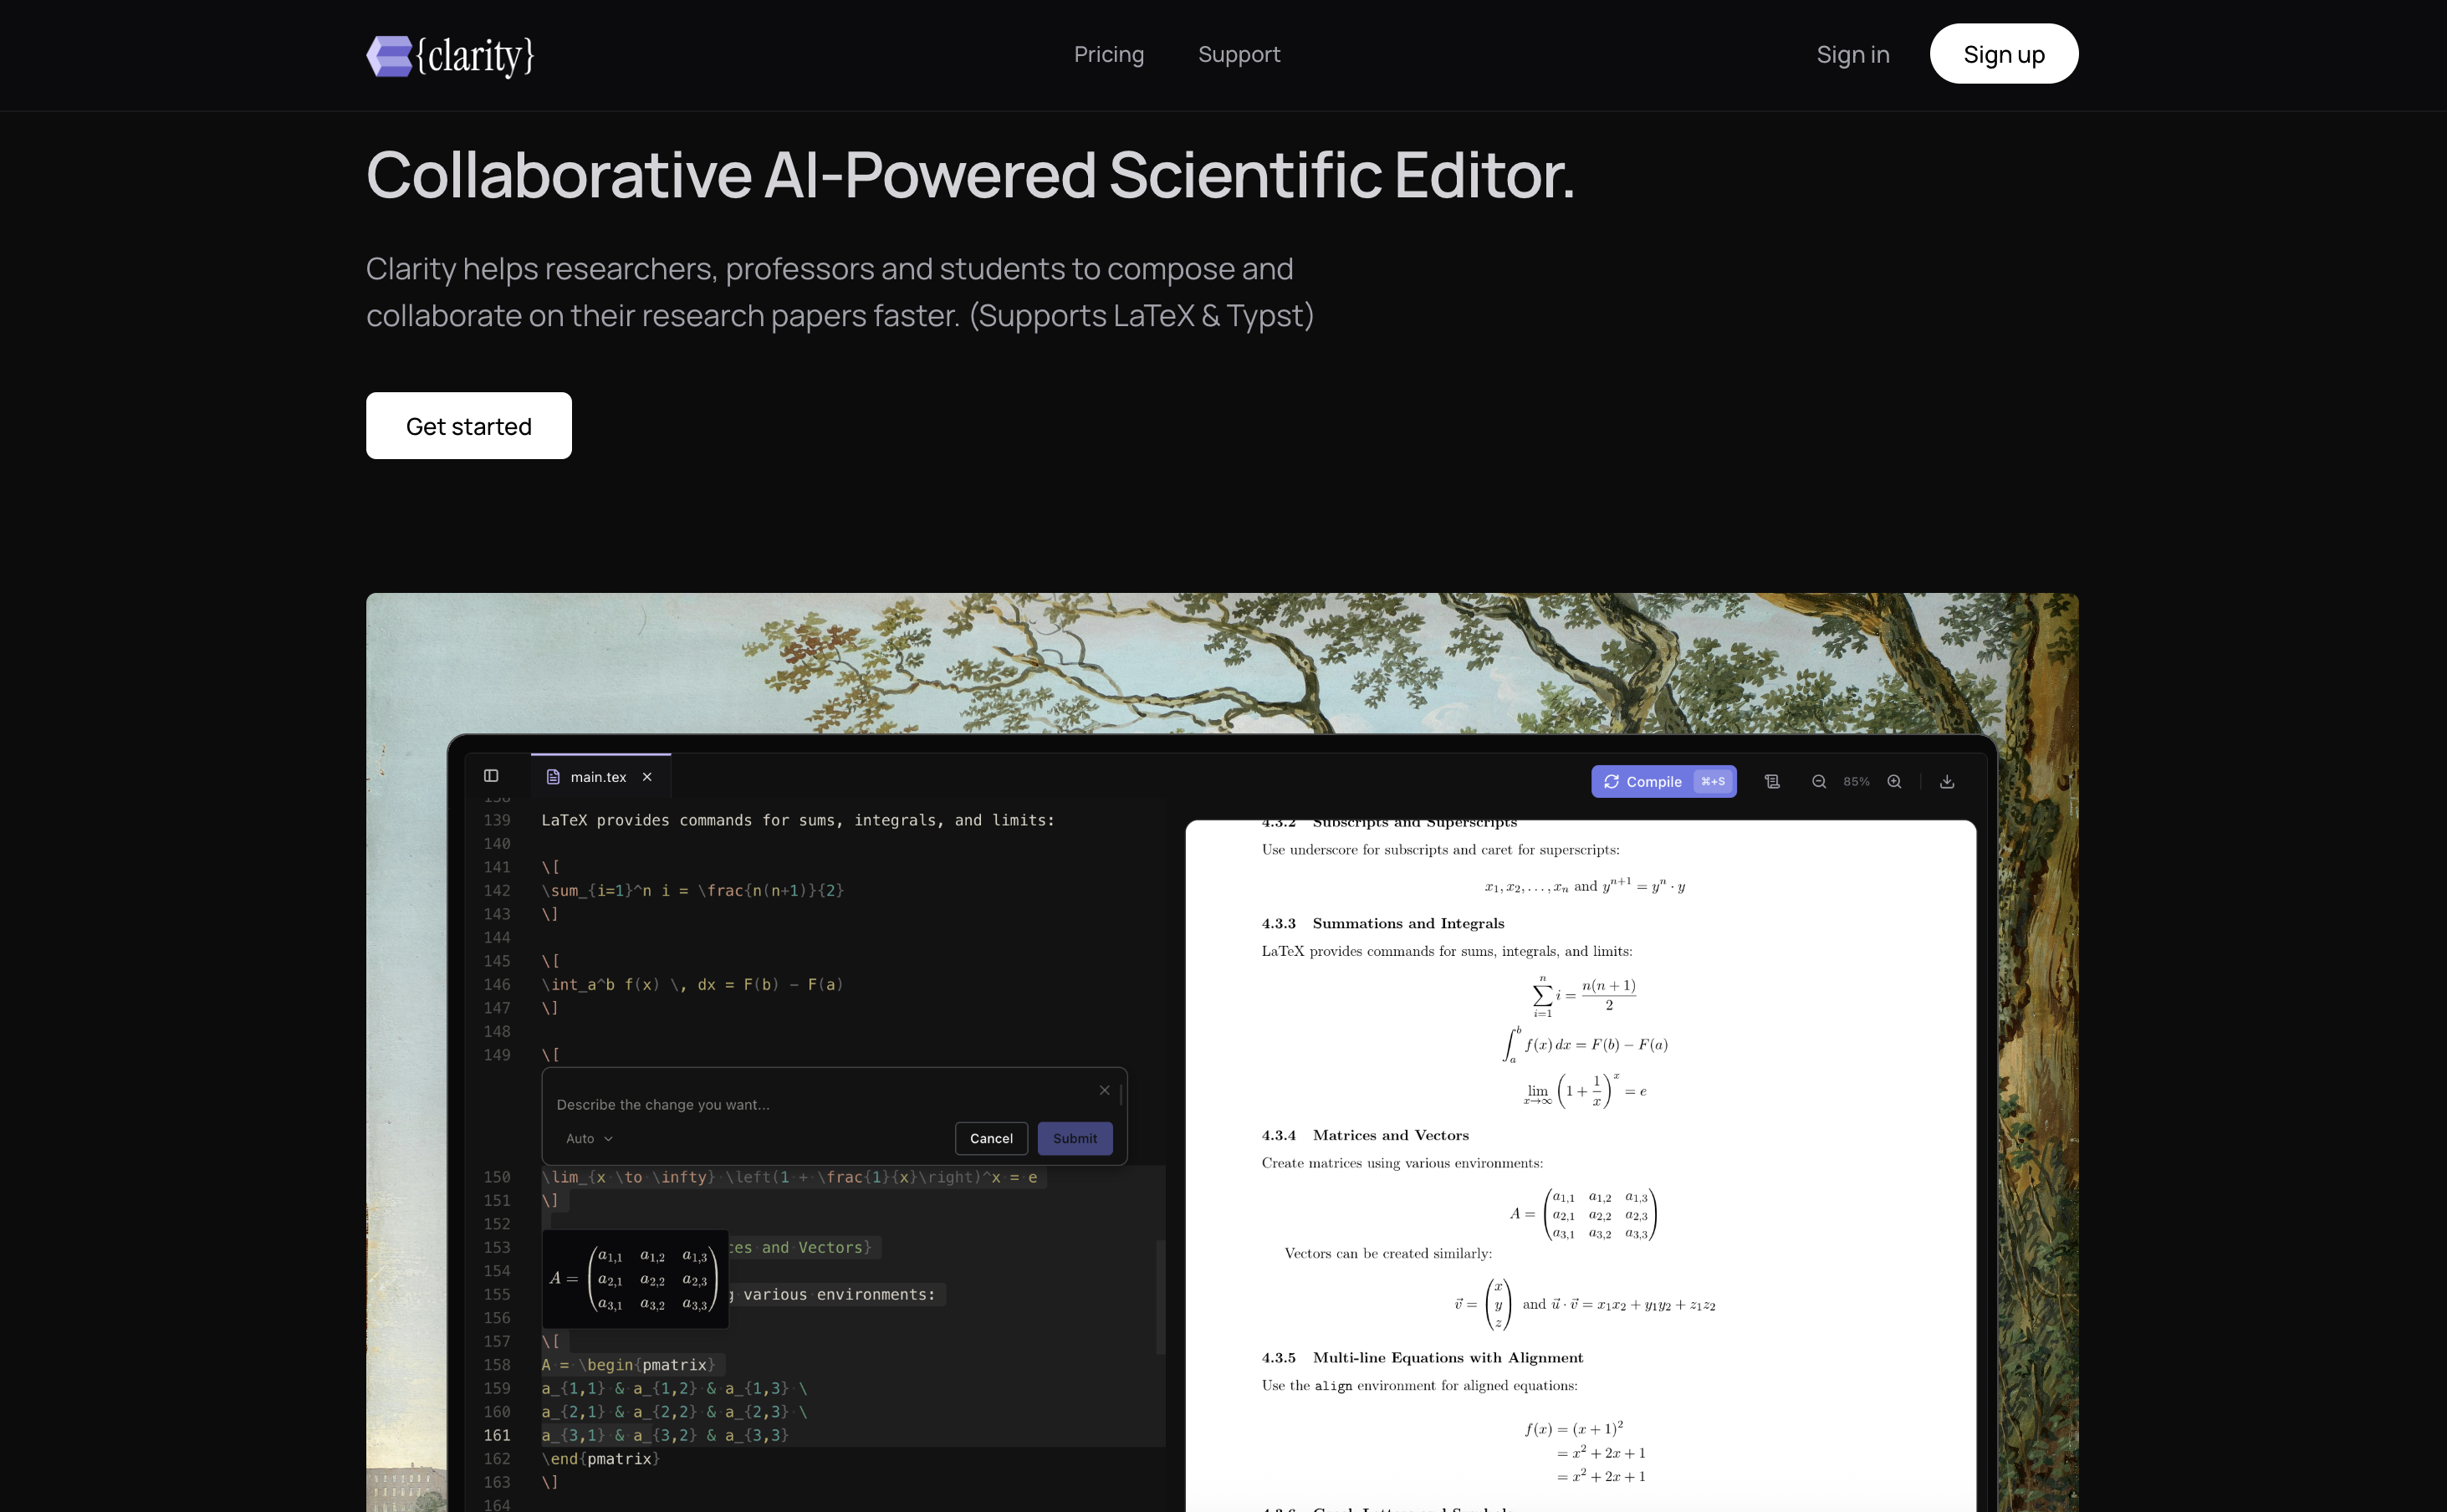Dismiss the AI change dialog with X
The width and height of the screenshot is (2447, 1512).
(x=1105, y=1090)
